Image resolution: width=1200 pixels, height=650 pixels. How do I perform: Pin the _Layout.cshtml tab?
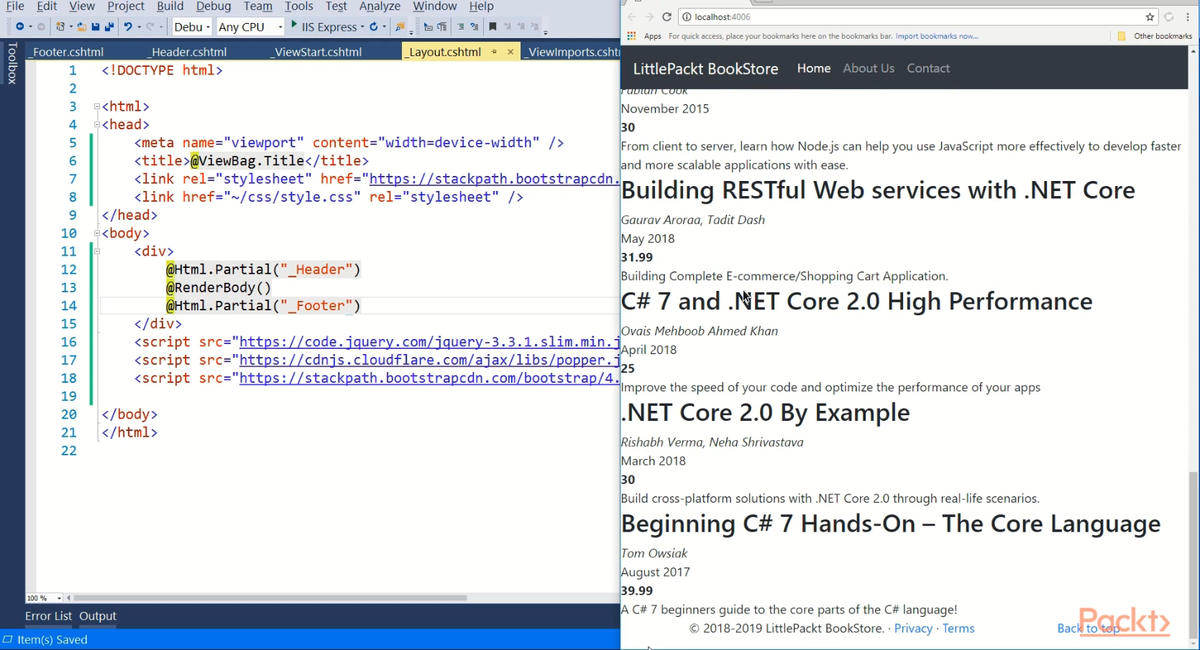(495, 52)
